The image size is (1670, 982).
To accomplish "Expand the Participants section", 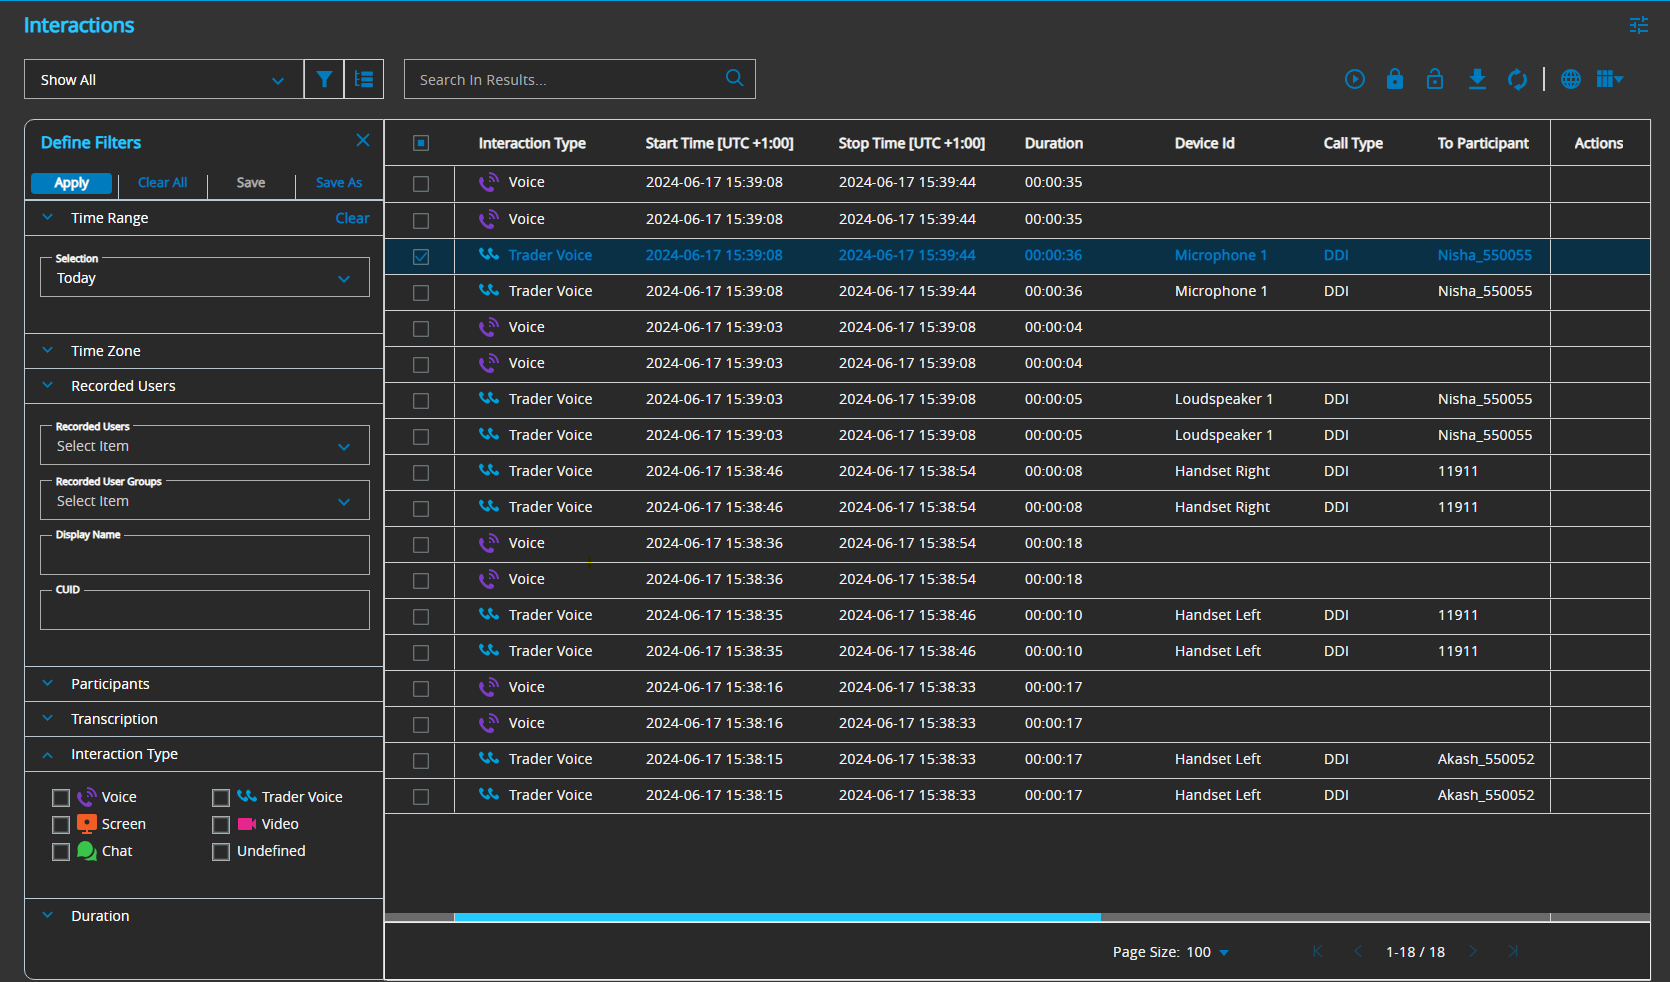I will 204,684.
